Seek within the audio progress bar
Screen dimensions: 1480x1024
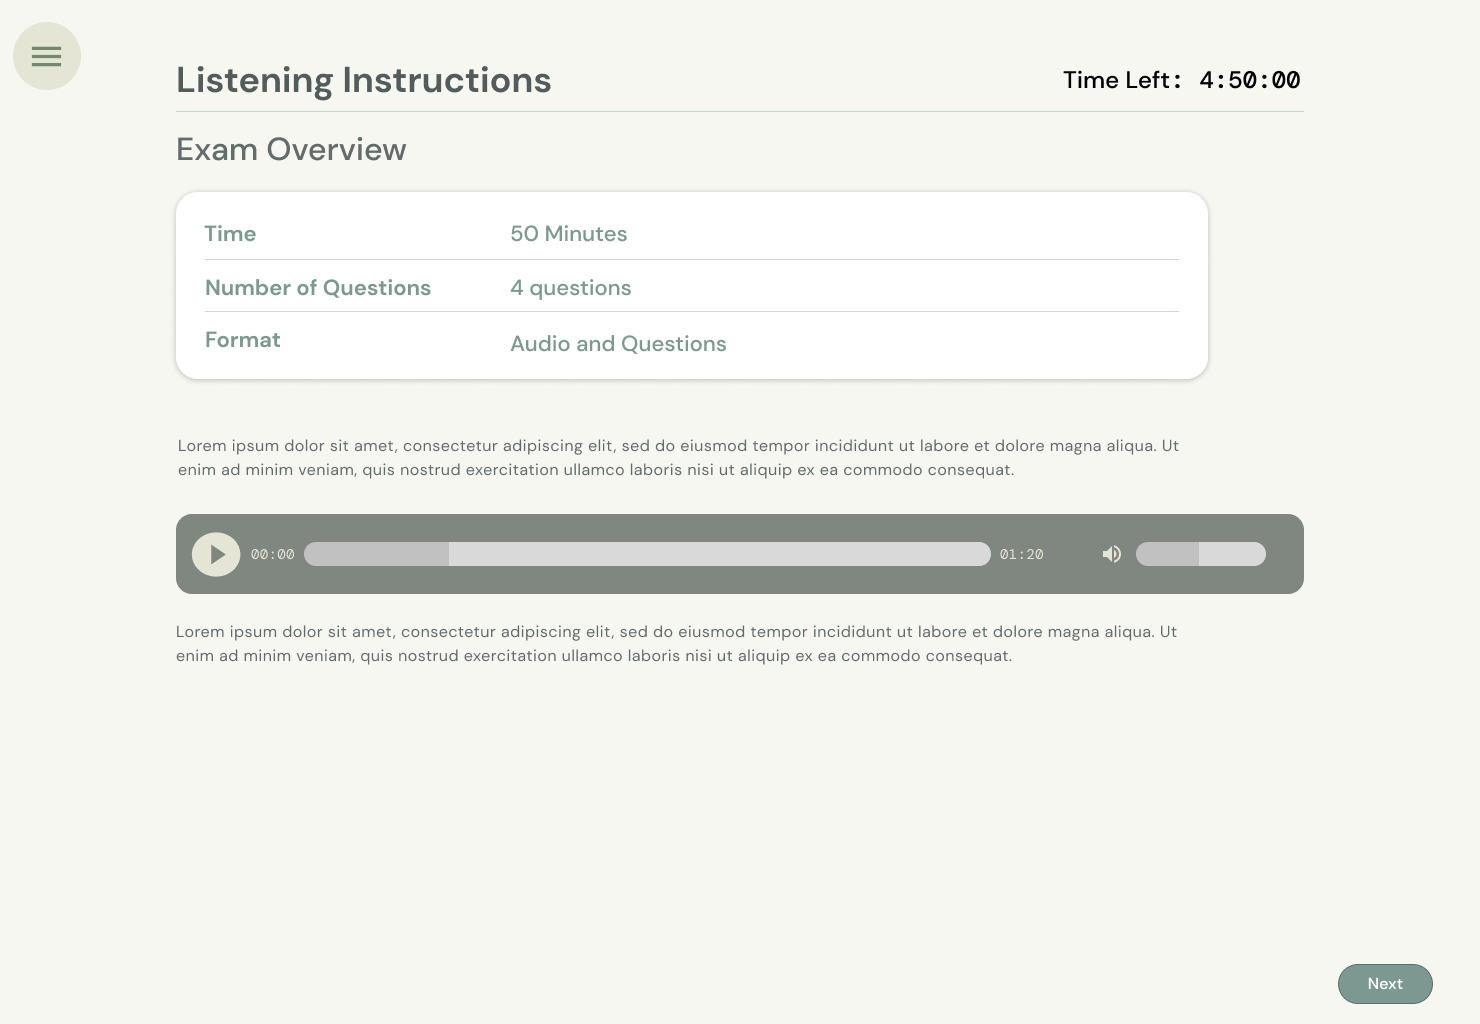tap(647, 554)
